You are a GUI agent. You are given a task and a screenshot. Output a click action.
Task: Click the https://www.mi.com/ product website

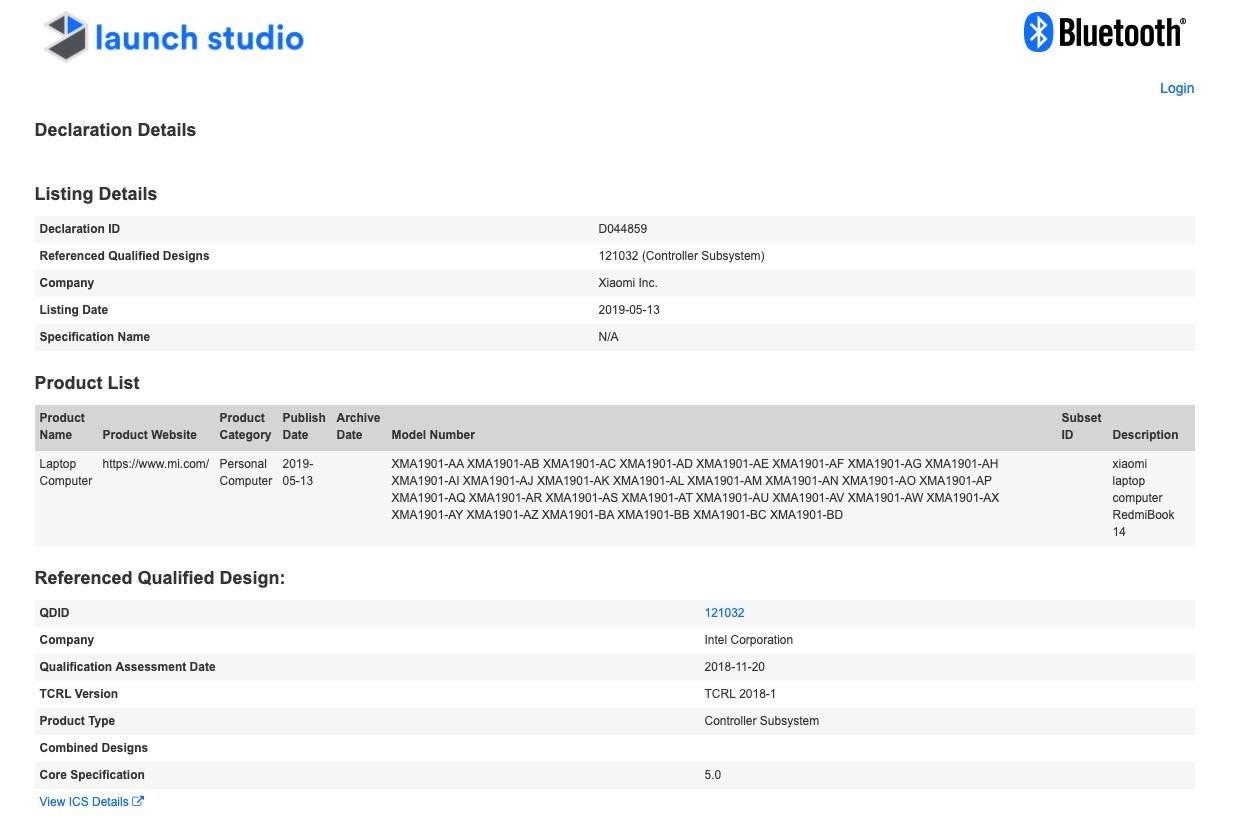(155, 464)
